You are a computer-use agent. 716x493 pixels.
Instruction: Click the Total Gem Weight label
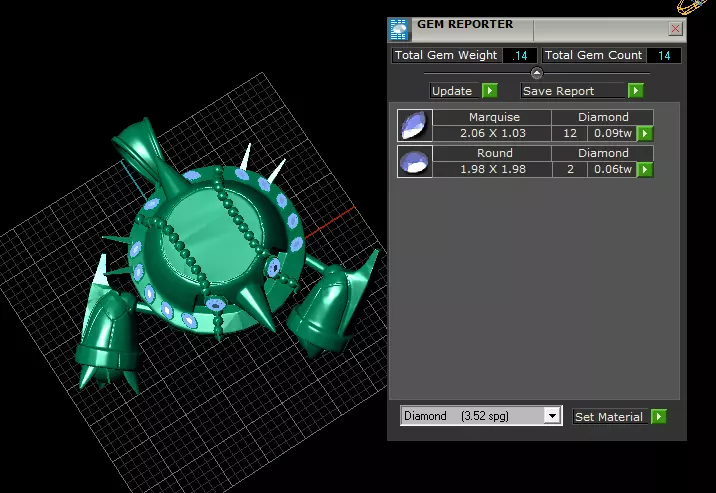pyautogui.click(x=446, y=55)
